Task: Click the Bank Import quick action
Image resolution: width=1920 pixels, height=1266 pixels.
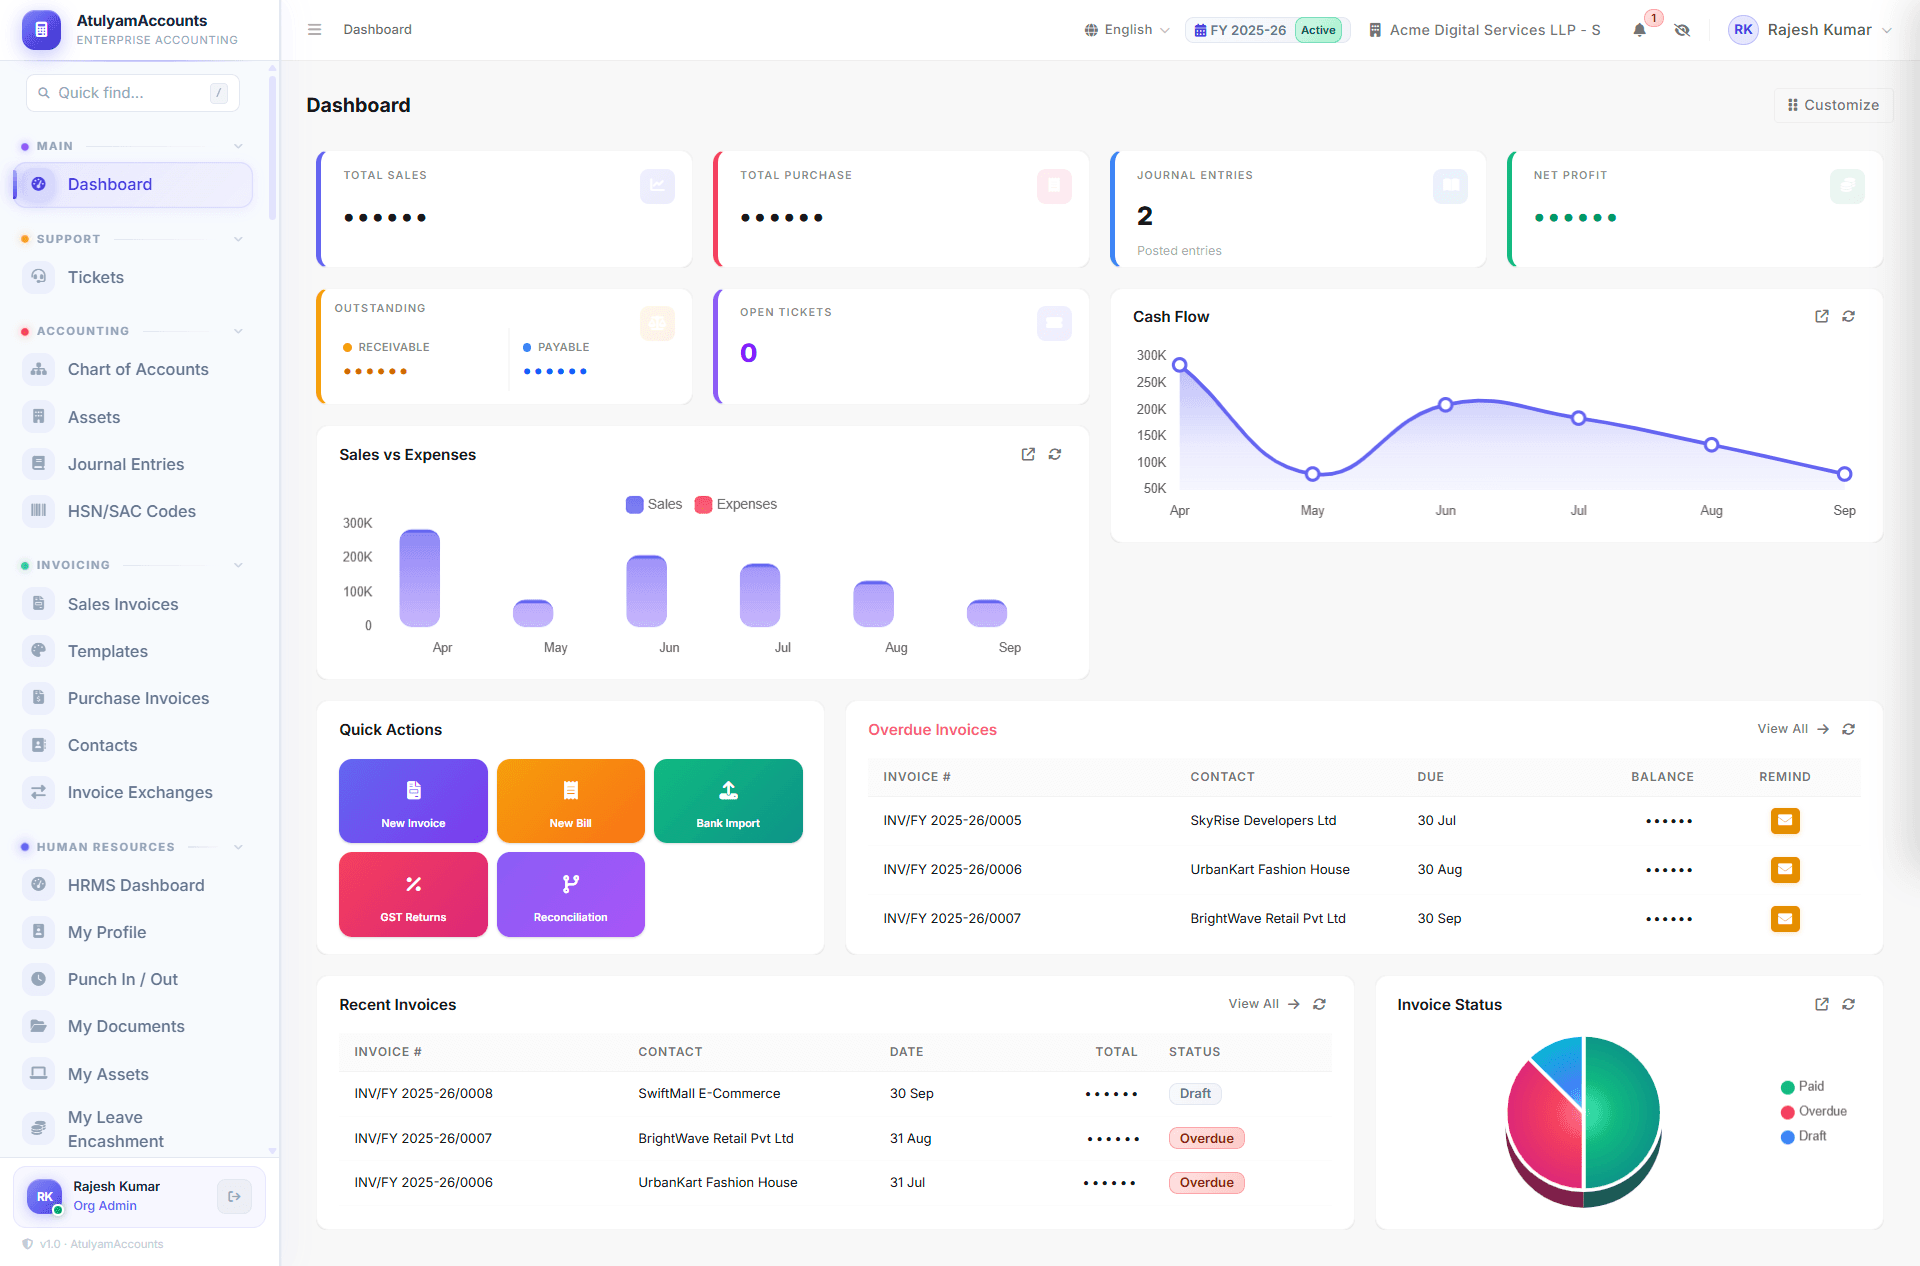Action: point(728,801)
